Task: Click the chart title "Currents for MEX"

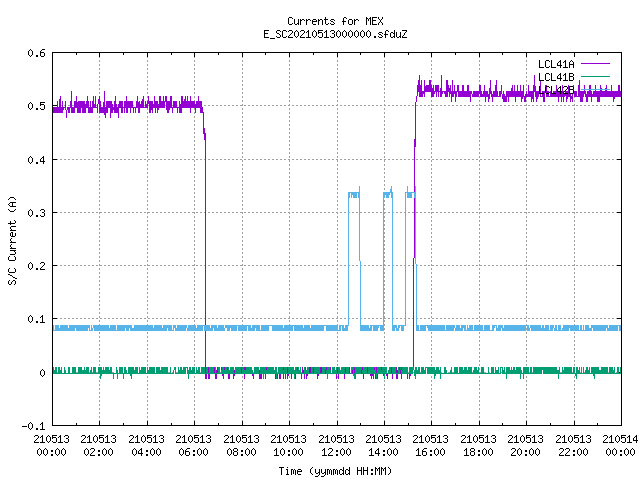Action: tap(335, 21)
